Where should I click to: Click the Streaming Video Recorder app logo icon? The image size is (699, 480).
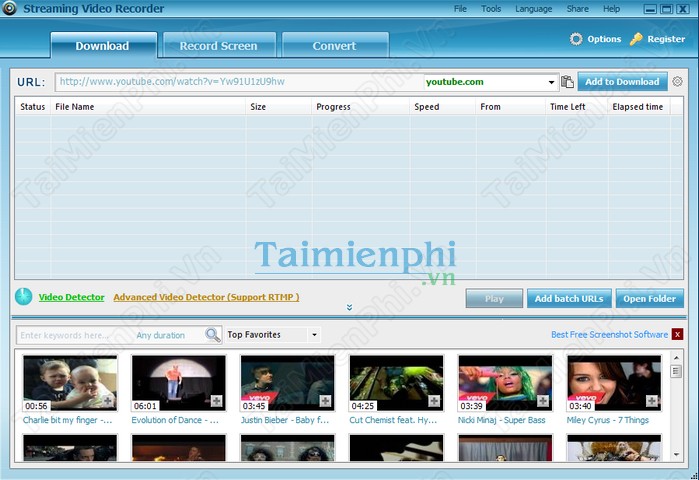click(9, 8)
